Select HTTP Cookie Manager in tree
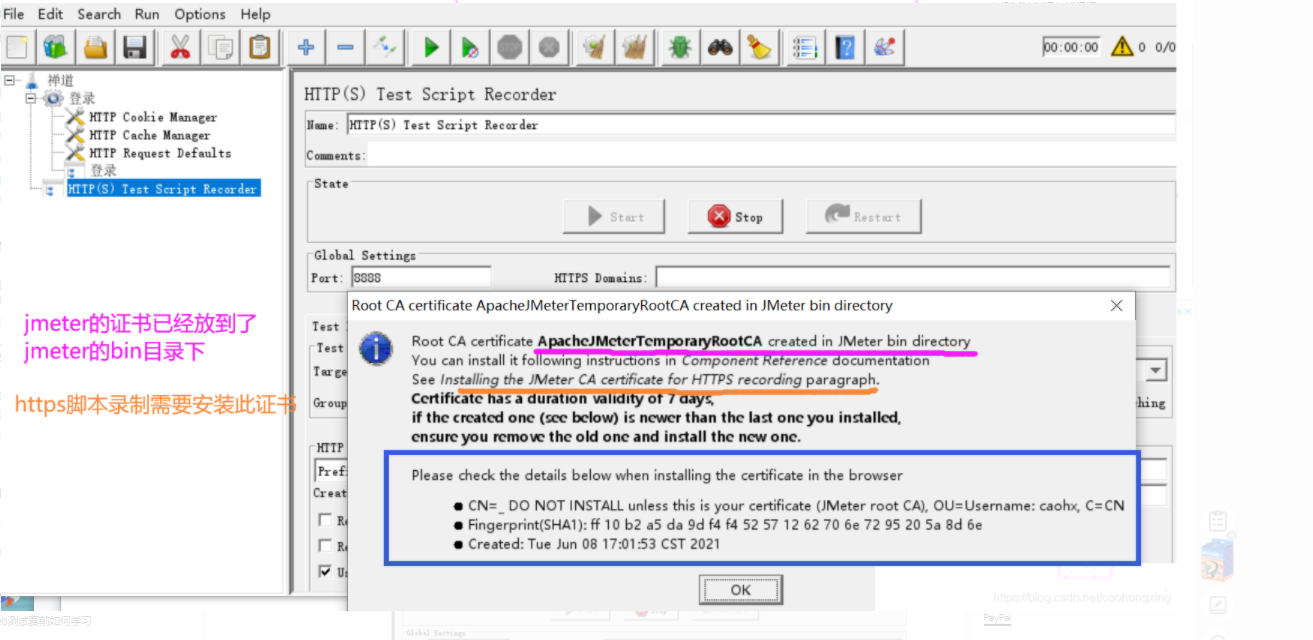Image resolution: width=1313 pixels, height=640 pixels. [x=152, y=117]
